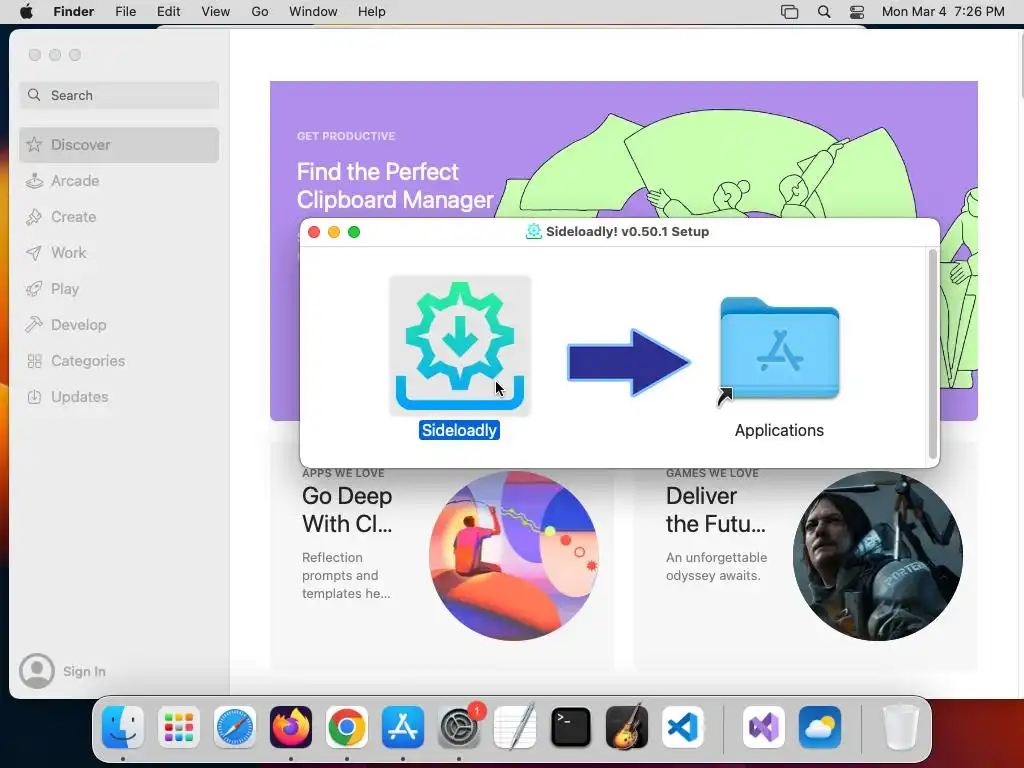Open App Store from the Dock
Screen dimensions: 1024x768
coord(403,727)
